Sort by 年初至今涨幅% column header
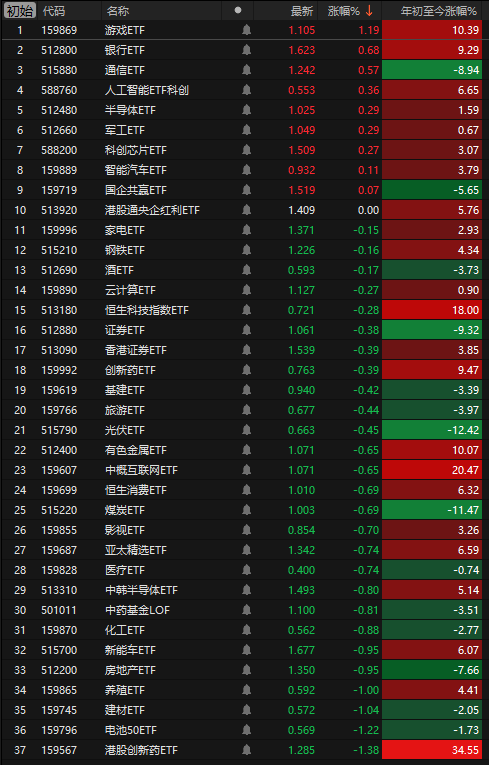The width and height of the screenshot is (489, 765). [438, 11]
